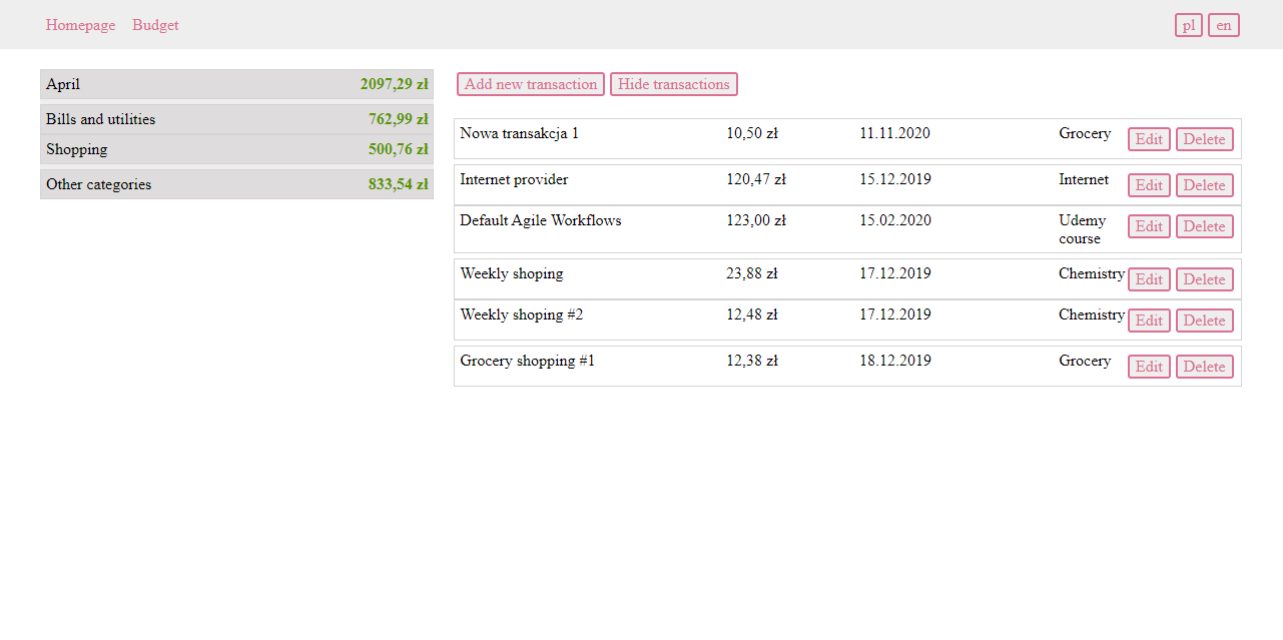
Task: Open the Homepage link
Action: [80, 25]
